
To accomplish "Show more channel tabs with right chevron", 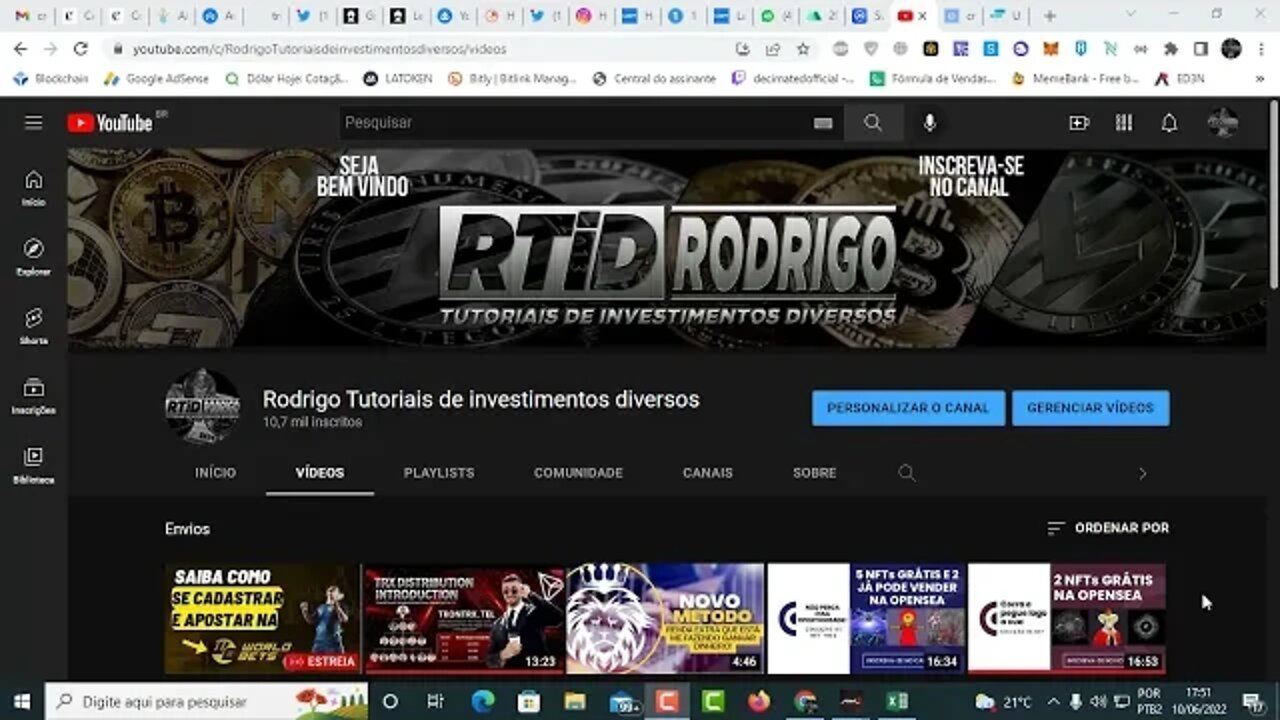I will (x=1142, y=473).
